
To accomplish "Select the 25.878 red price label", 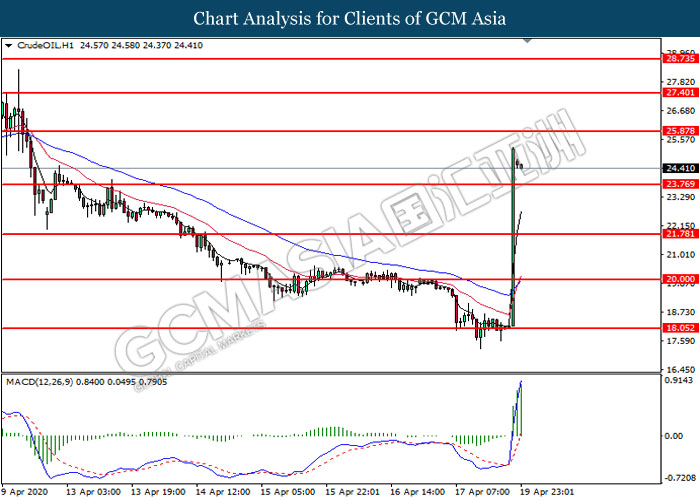I will [x=680, y=131].
